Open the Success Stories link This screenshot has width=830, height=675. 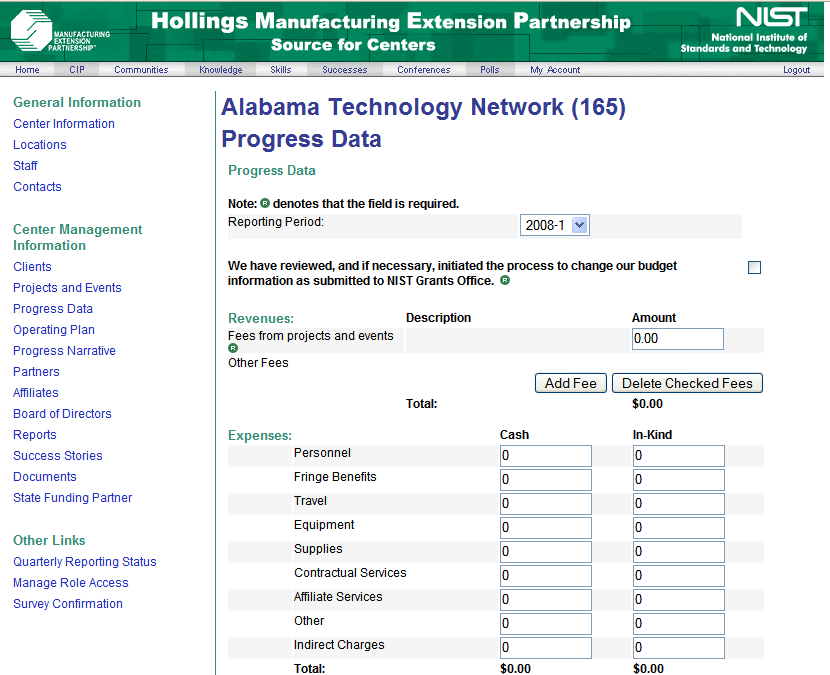click(58, 455)
